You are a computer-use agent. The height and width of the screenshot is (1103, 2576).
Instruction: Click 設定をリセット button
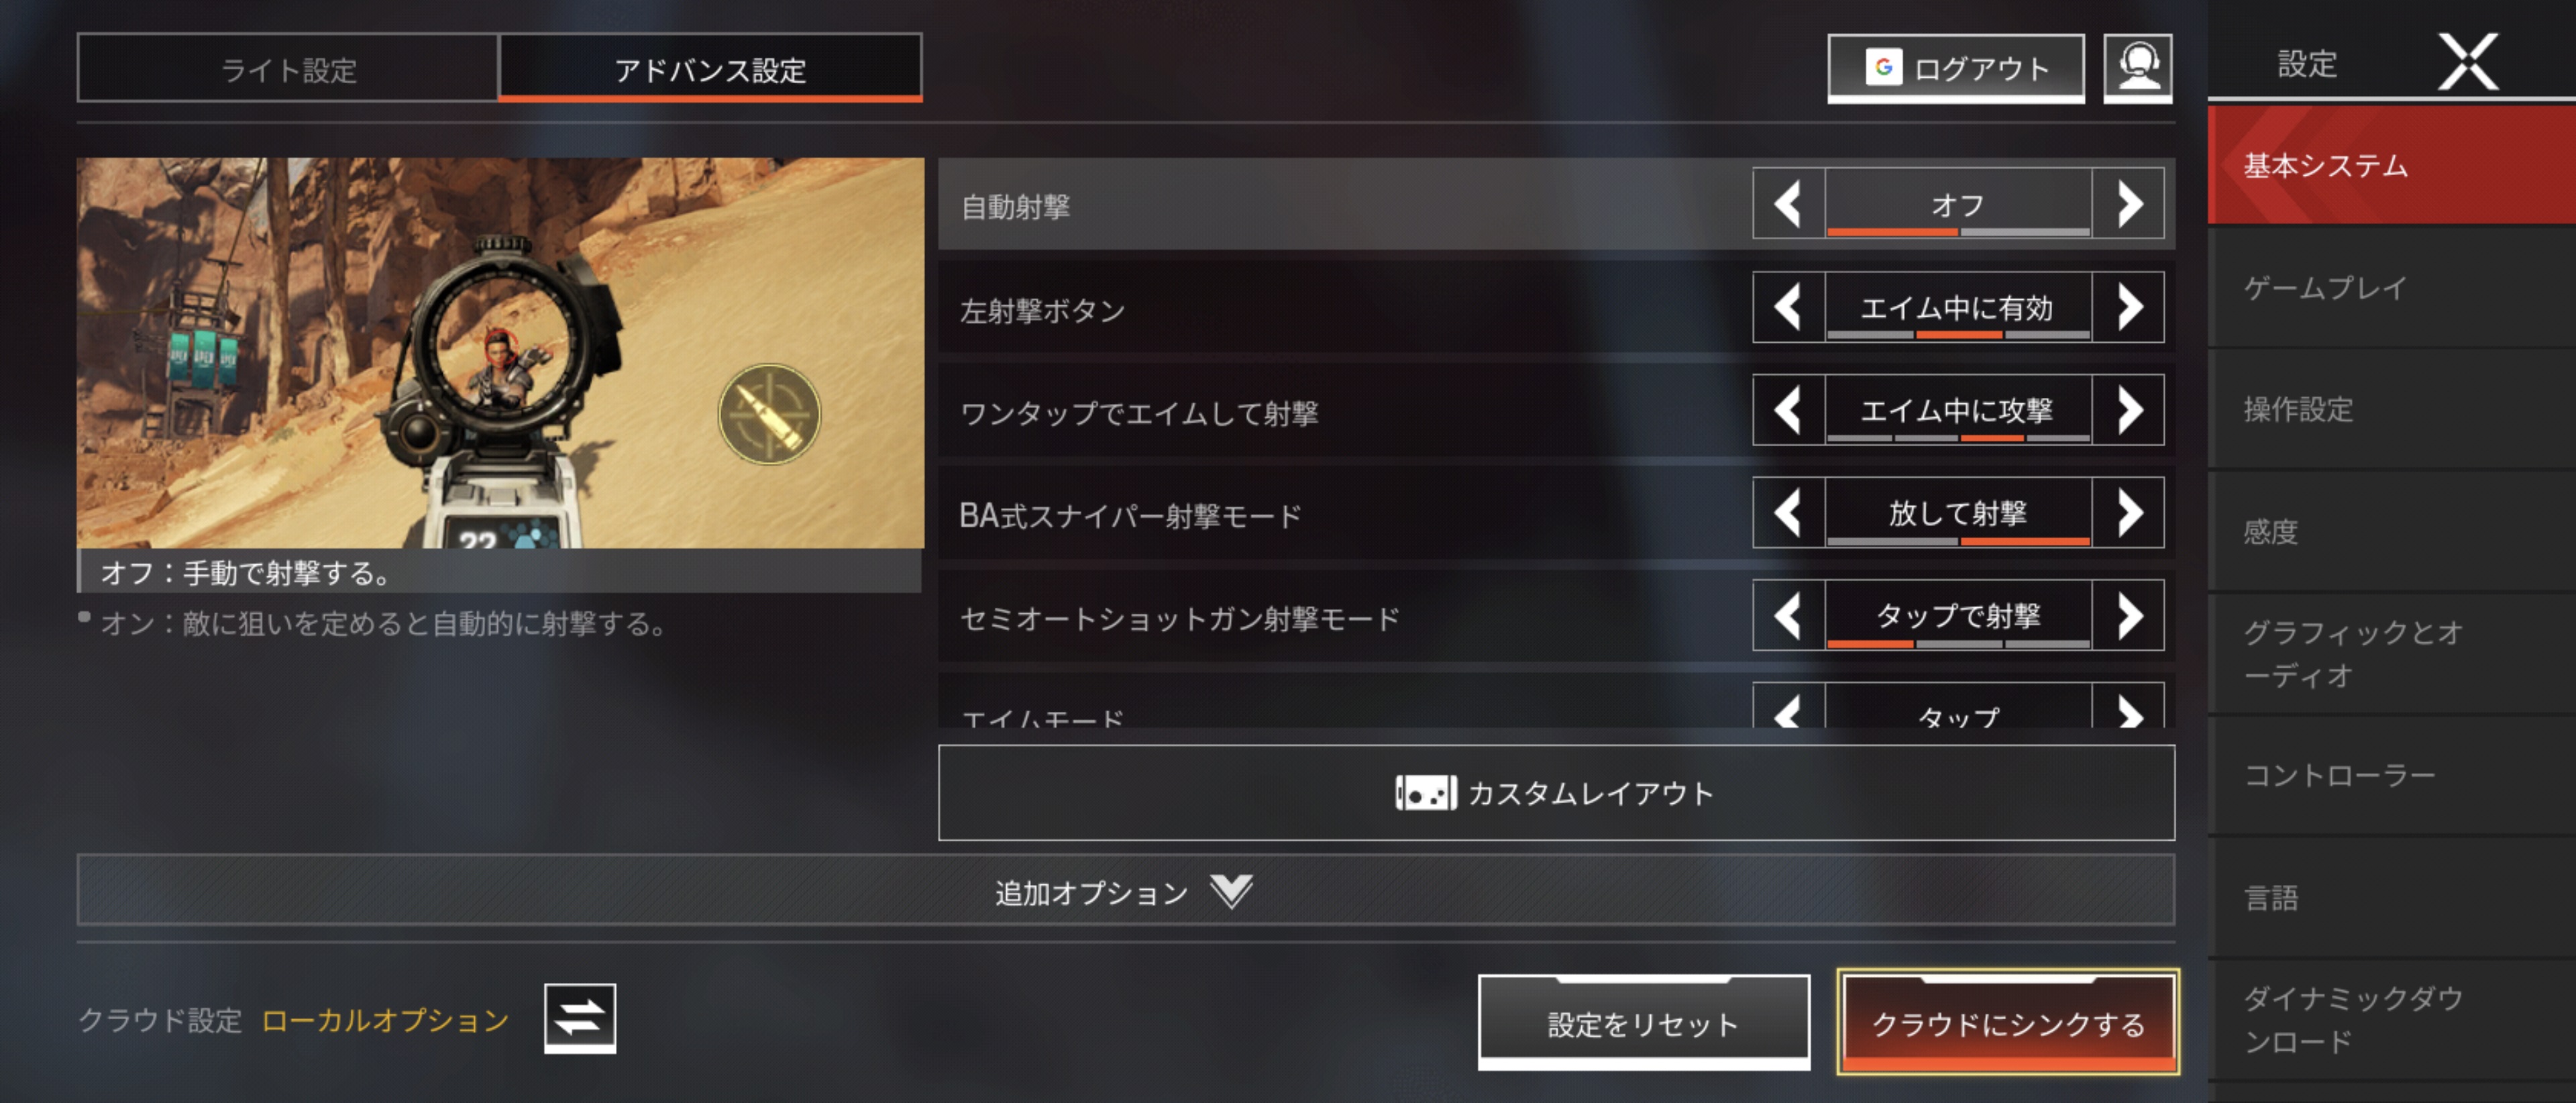tap(1643, 1022)
